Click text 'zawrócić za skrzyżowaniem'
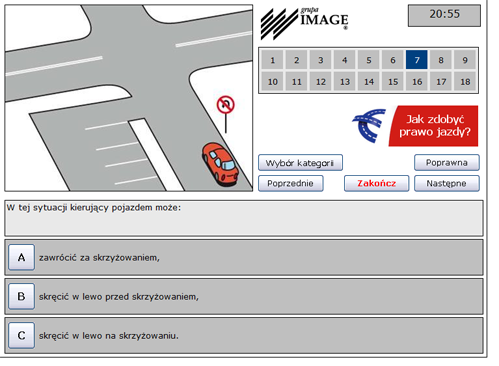This screenshot has width=499, height=366. point(99,258)
